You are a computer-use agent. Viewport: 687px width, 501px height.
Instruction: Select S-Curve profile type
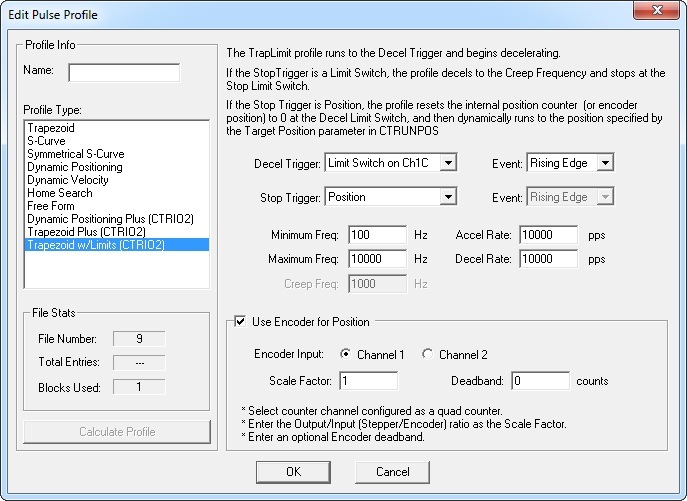click(117, 141)
